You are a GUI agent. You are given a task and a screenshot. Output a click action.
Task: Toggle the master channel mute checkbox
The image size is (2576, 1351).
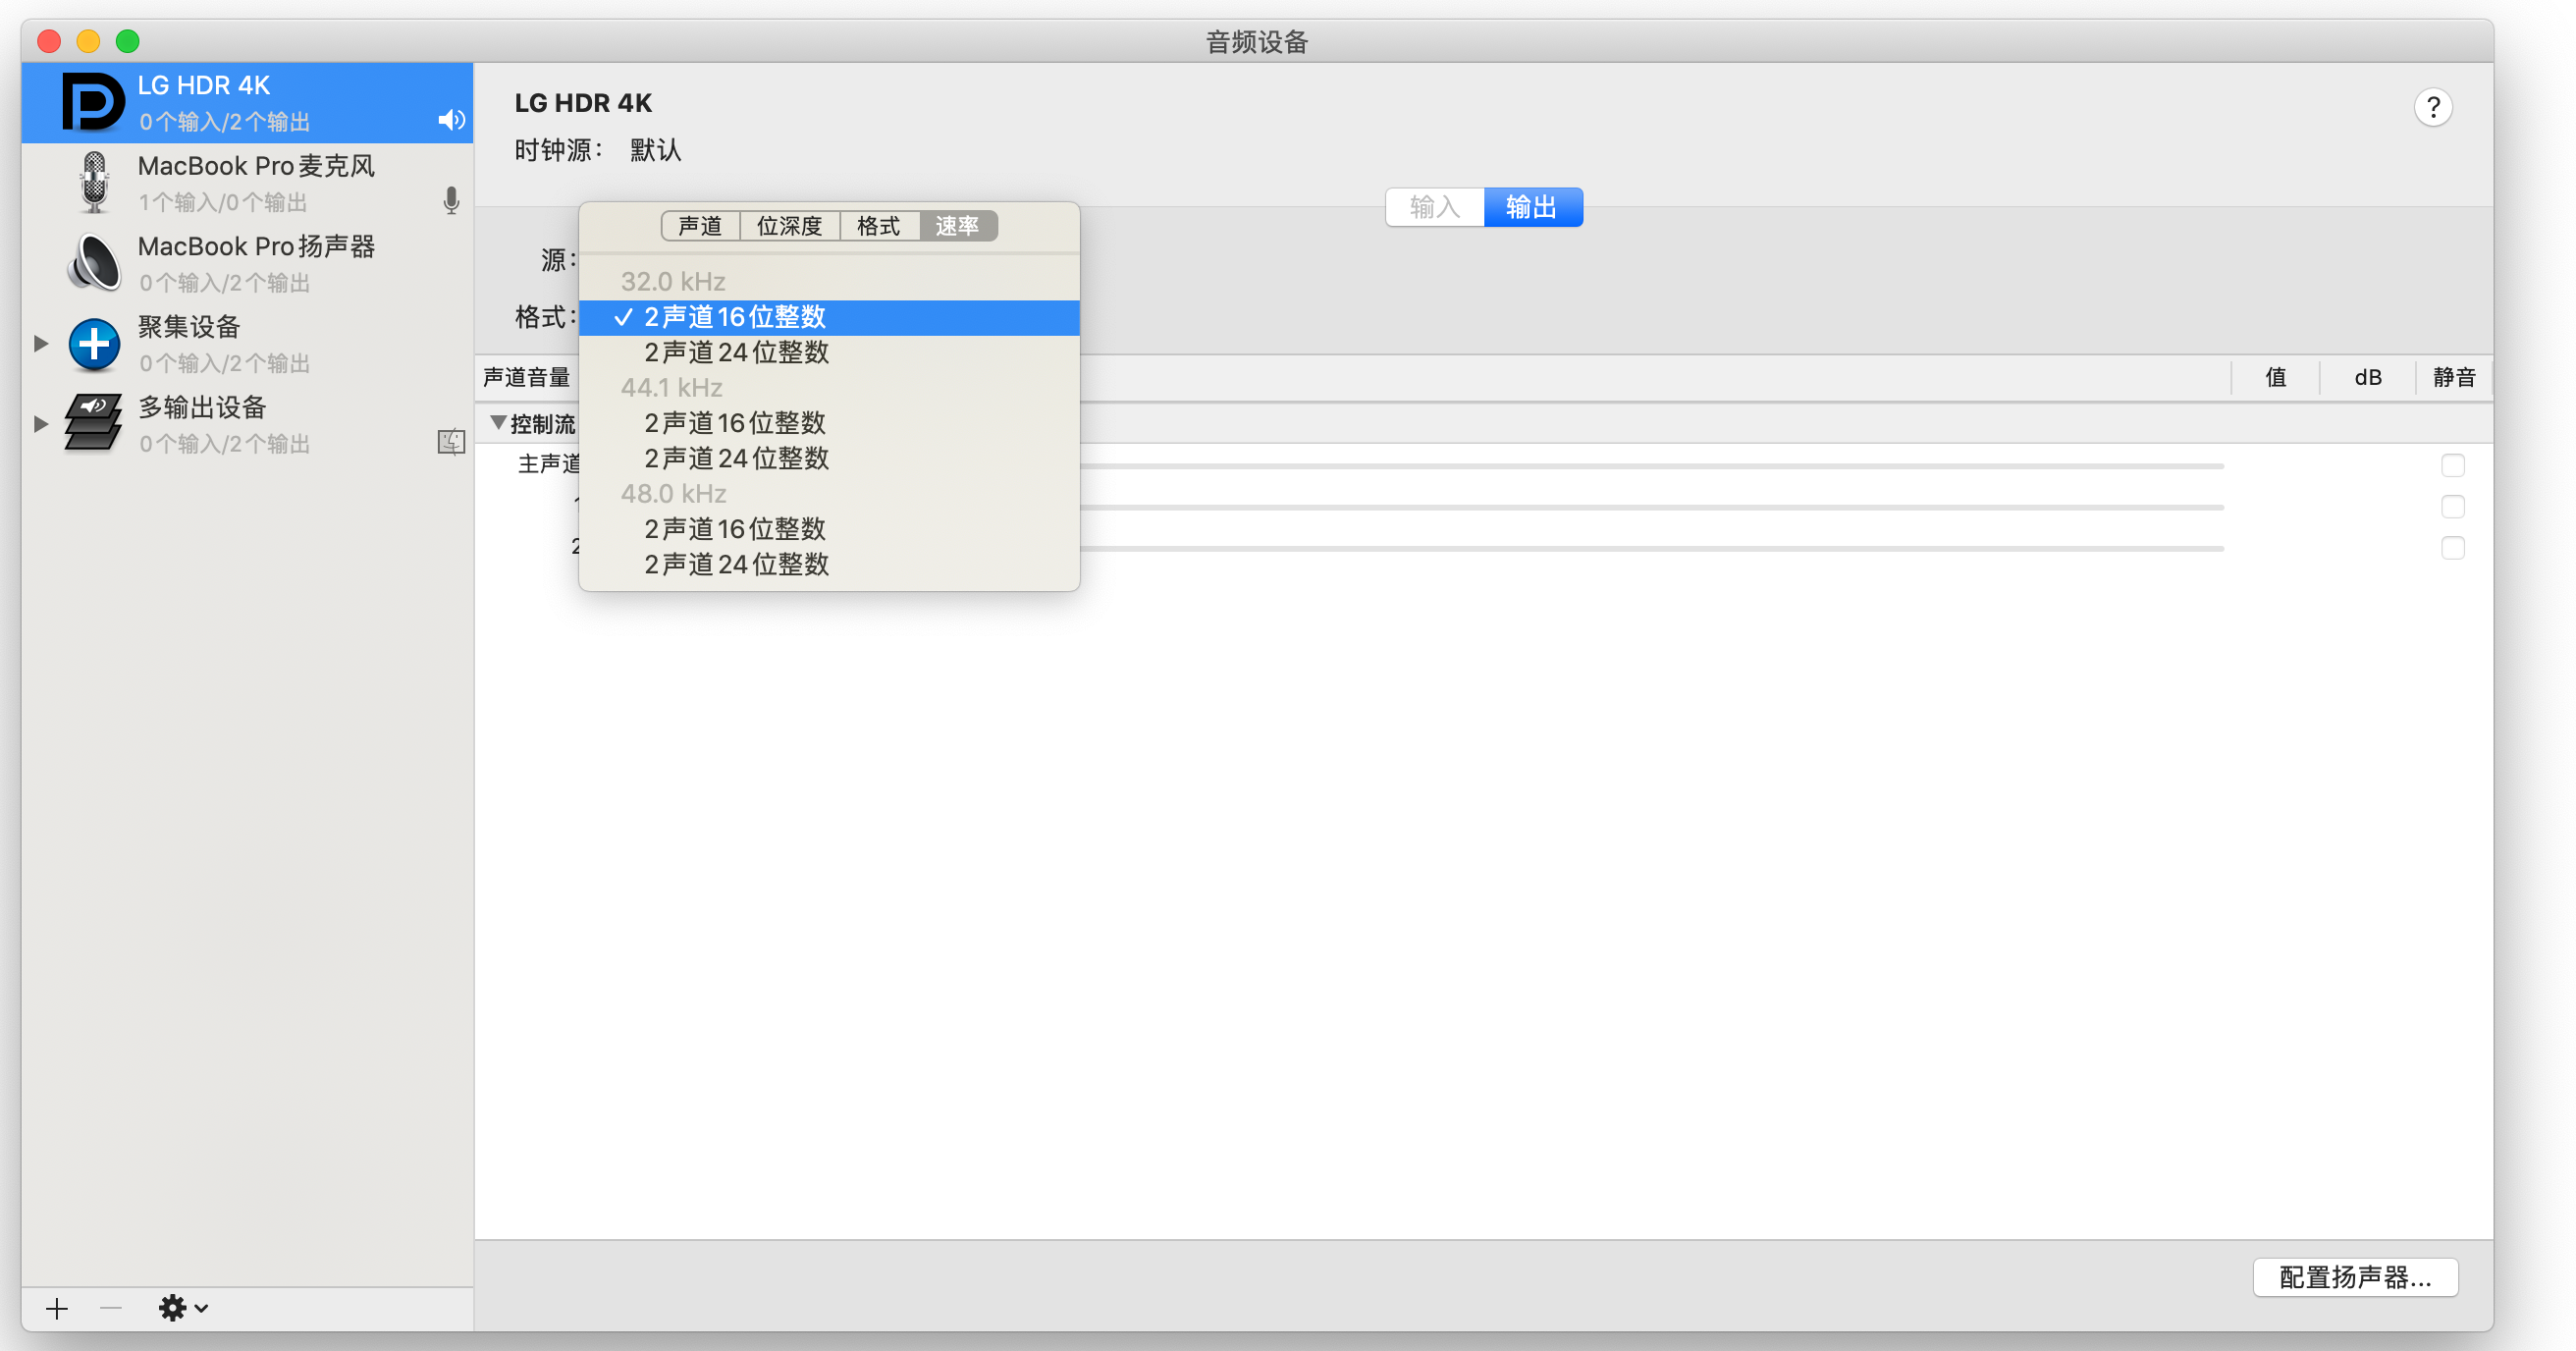pyautogui.click(x=2452, y=466)
